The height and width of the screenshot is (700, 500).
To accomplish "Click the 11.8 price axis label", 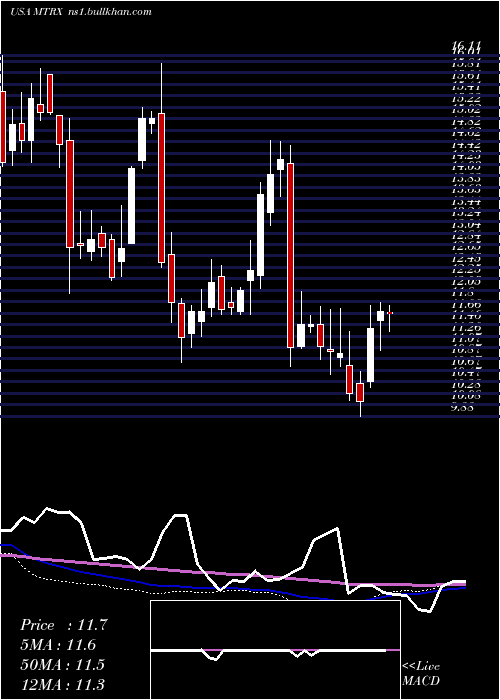I will coord(463,293).
